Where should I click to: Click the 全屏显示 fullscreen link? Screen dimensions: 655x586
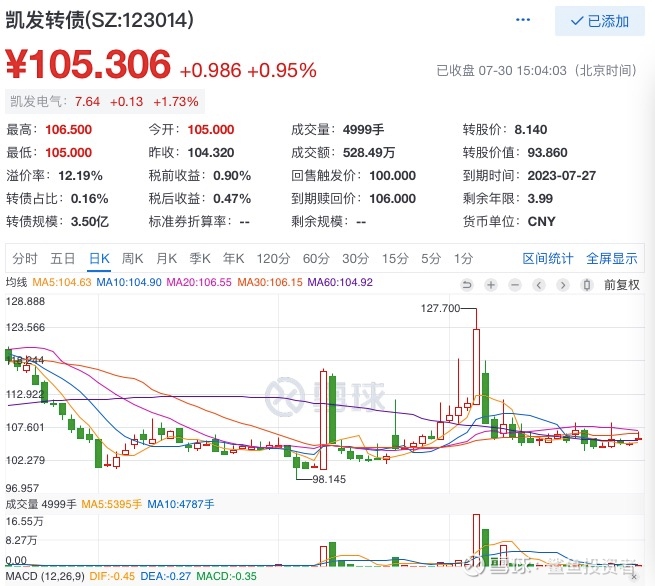pos(612,259)
